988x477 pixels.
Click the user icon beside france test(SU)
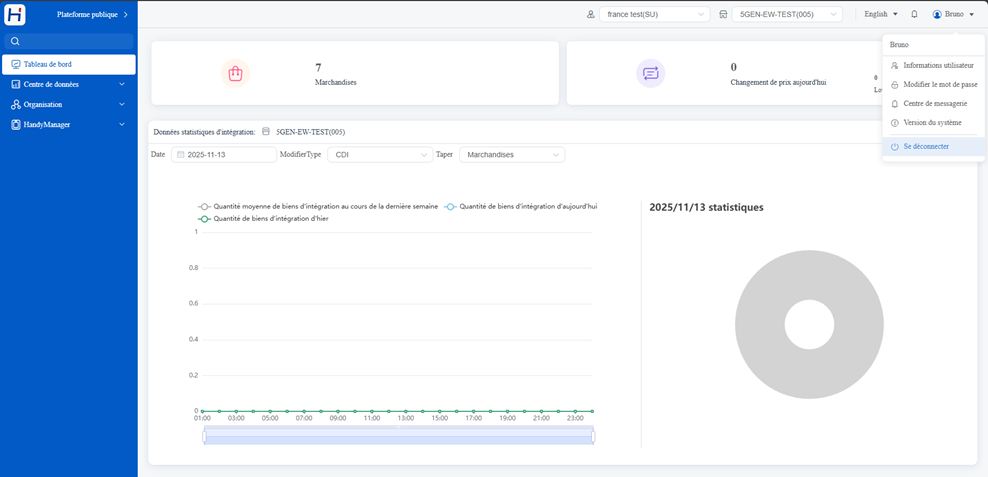590,14
